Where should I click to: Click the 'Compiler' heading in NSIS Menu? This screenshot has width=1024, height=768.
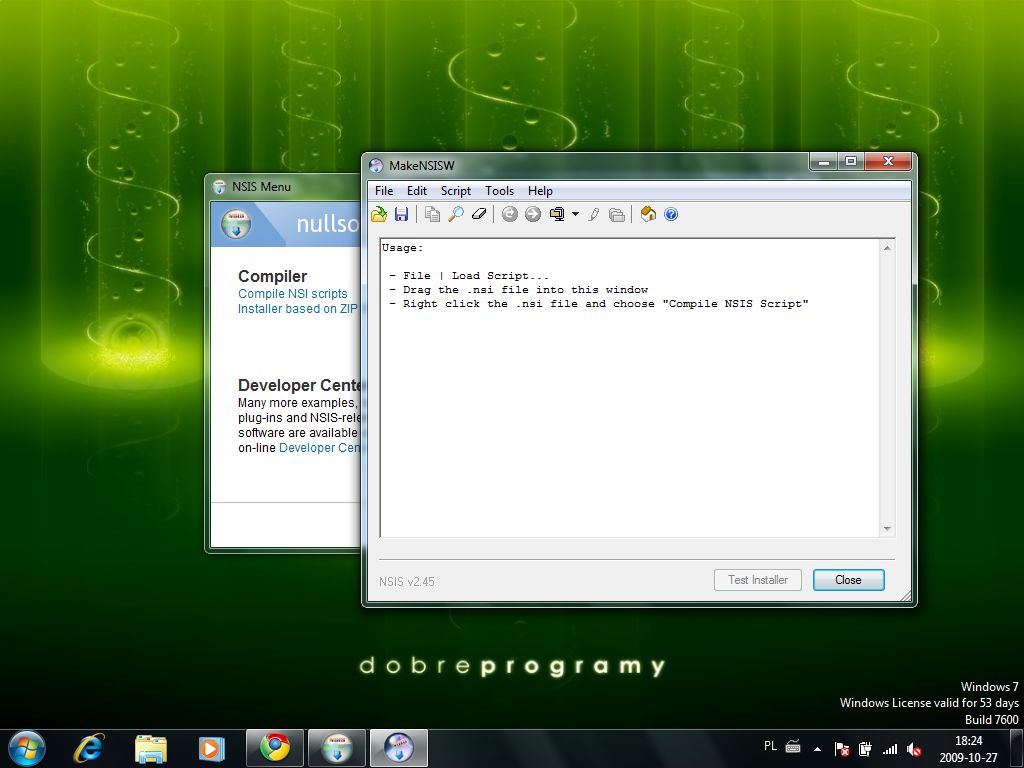[x=272, y=276]
